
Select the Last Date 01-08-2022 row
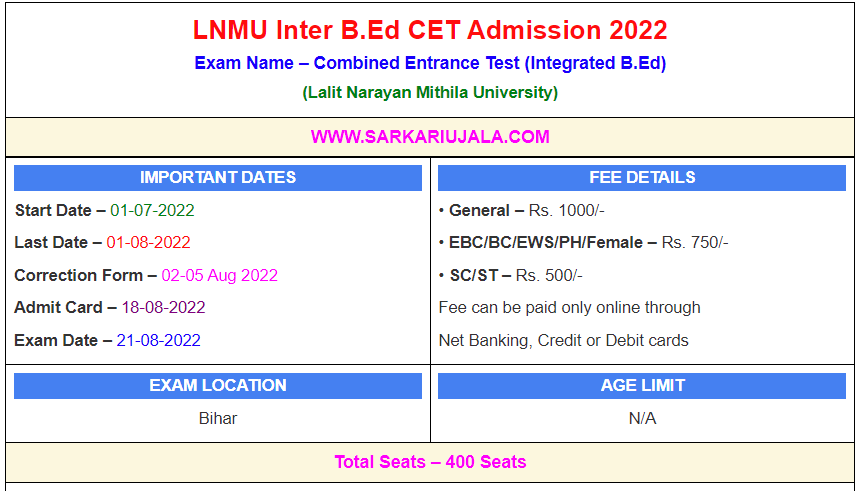click(103, 242)
